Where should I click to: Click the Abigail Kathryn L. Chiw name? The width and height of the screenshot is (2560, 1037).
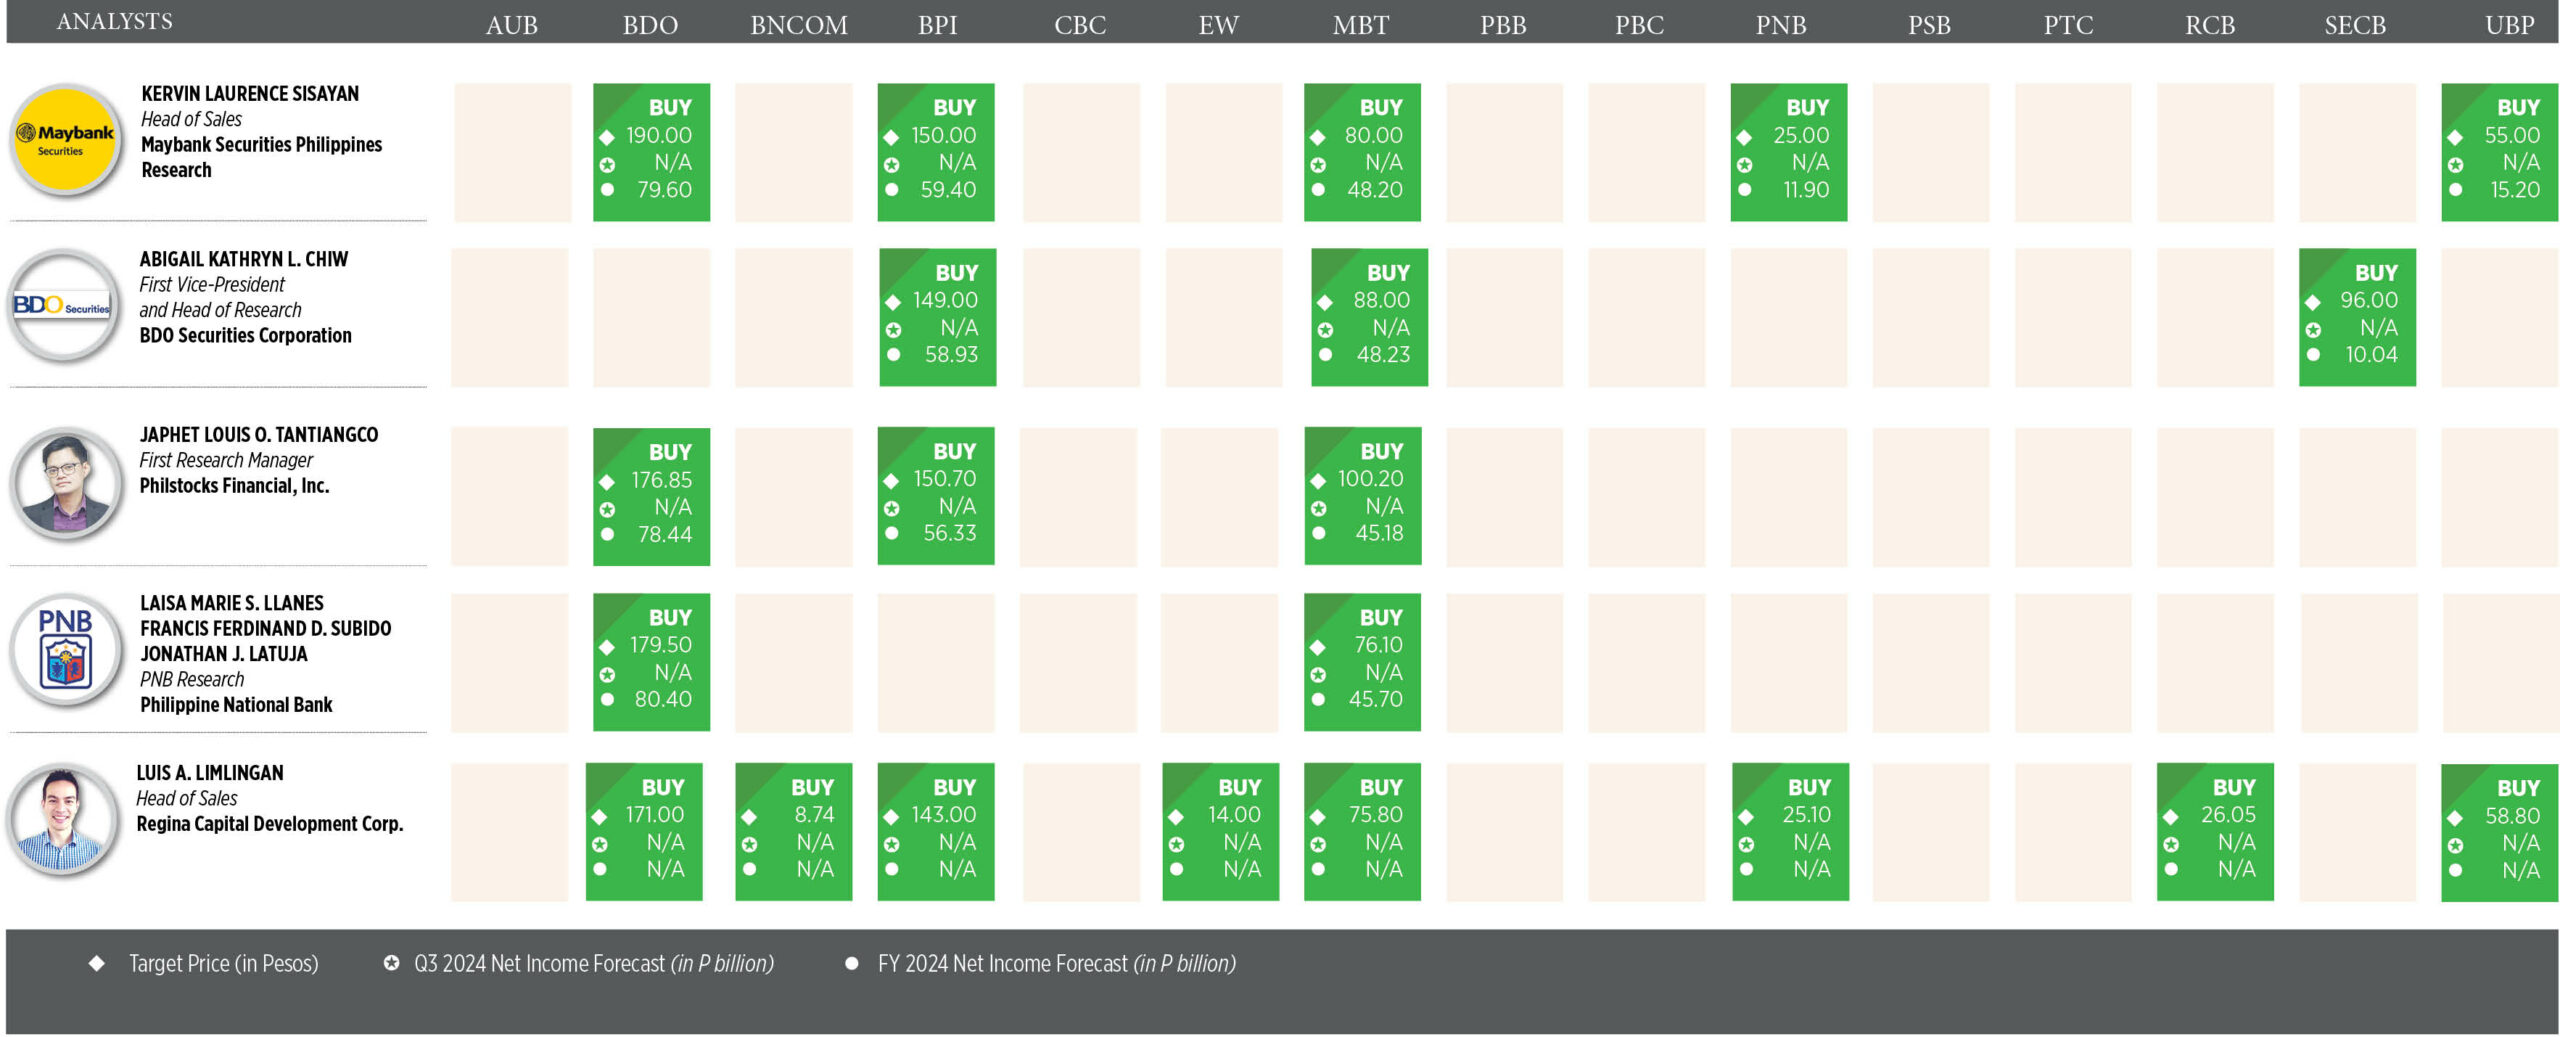(x=243, y=259)
